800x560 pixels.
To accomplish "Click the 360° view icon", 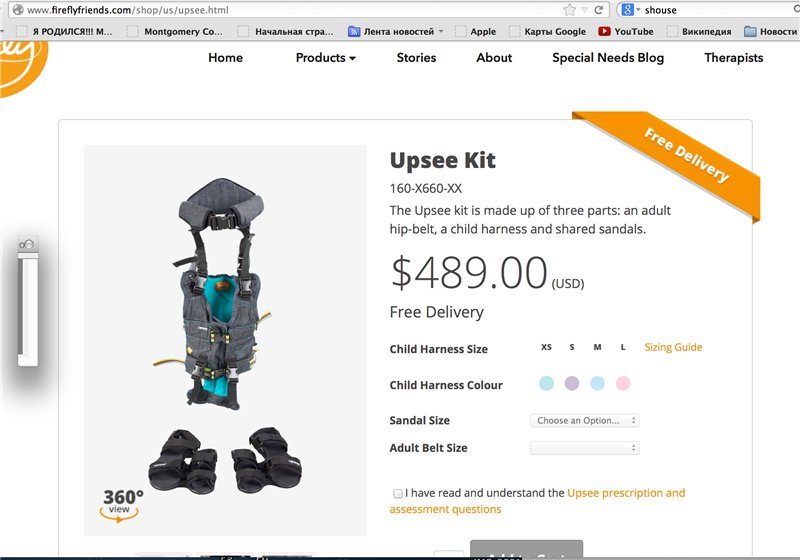I will click(x=121, y=505).
